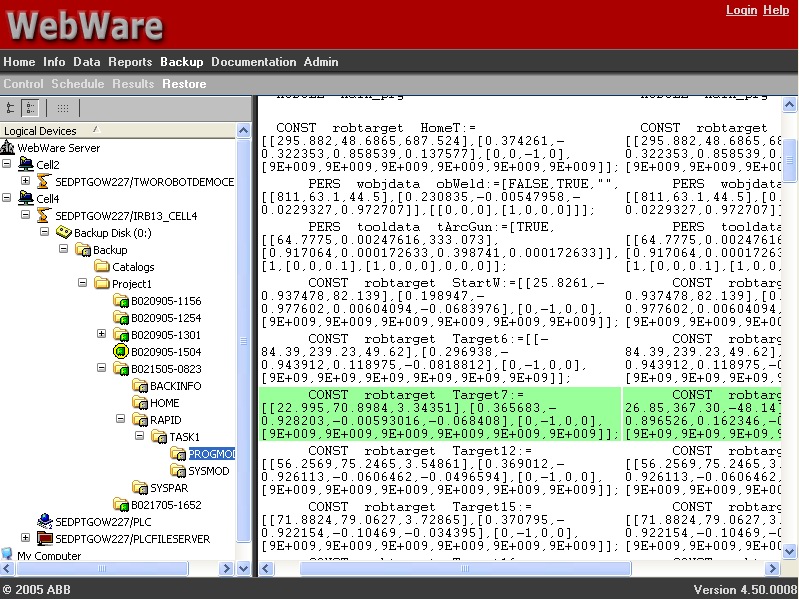
Task: Expand the B020905-1301 backup node
Action: click(101, 335)
